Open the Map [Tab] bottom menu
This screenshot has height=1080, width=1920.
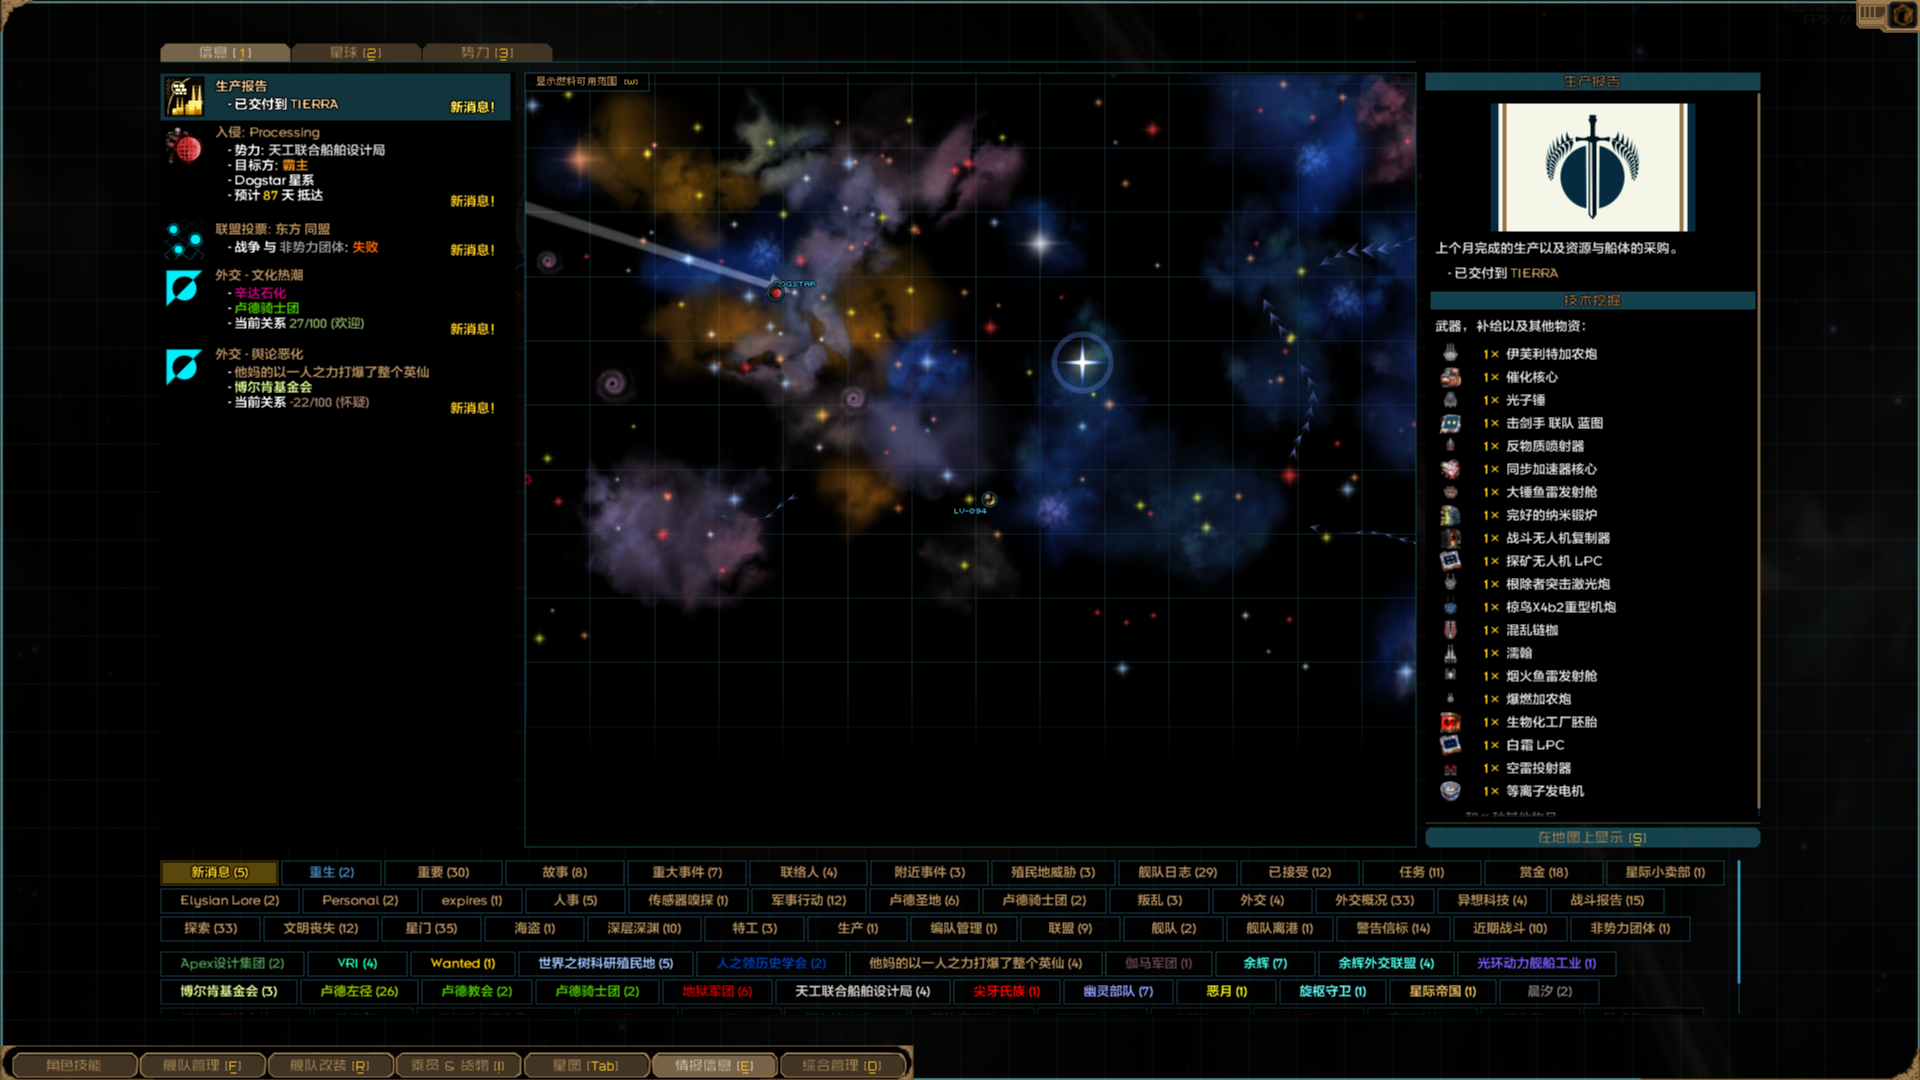pyautogui.click(x=586, y=1065)
